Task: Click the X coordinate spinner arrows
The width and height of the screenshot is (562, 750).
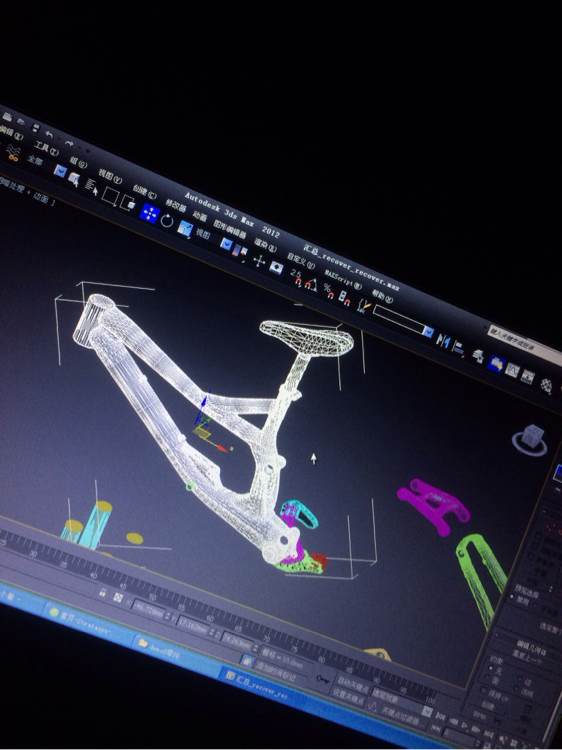Action: tap(167, 615)
